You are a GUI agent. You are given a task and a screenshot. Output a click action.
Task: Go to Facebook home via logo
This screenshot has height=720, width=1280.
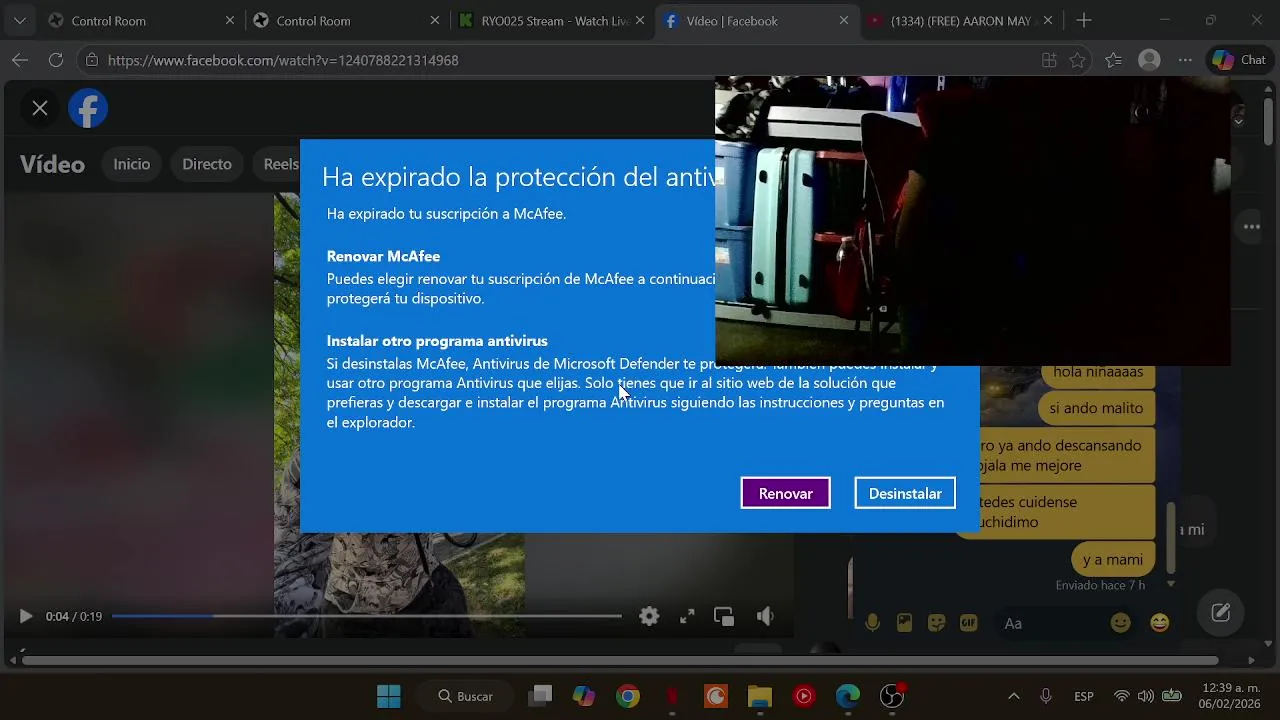[x=88, y=108]
